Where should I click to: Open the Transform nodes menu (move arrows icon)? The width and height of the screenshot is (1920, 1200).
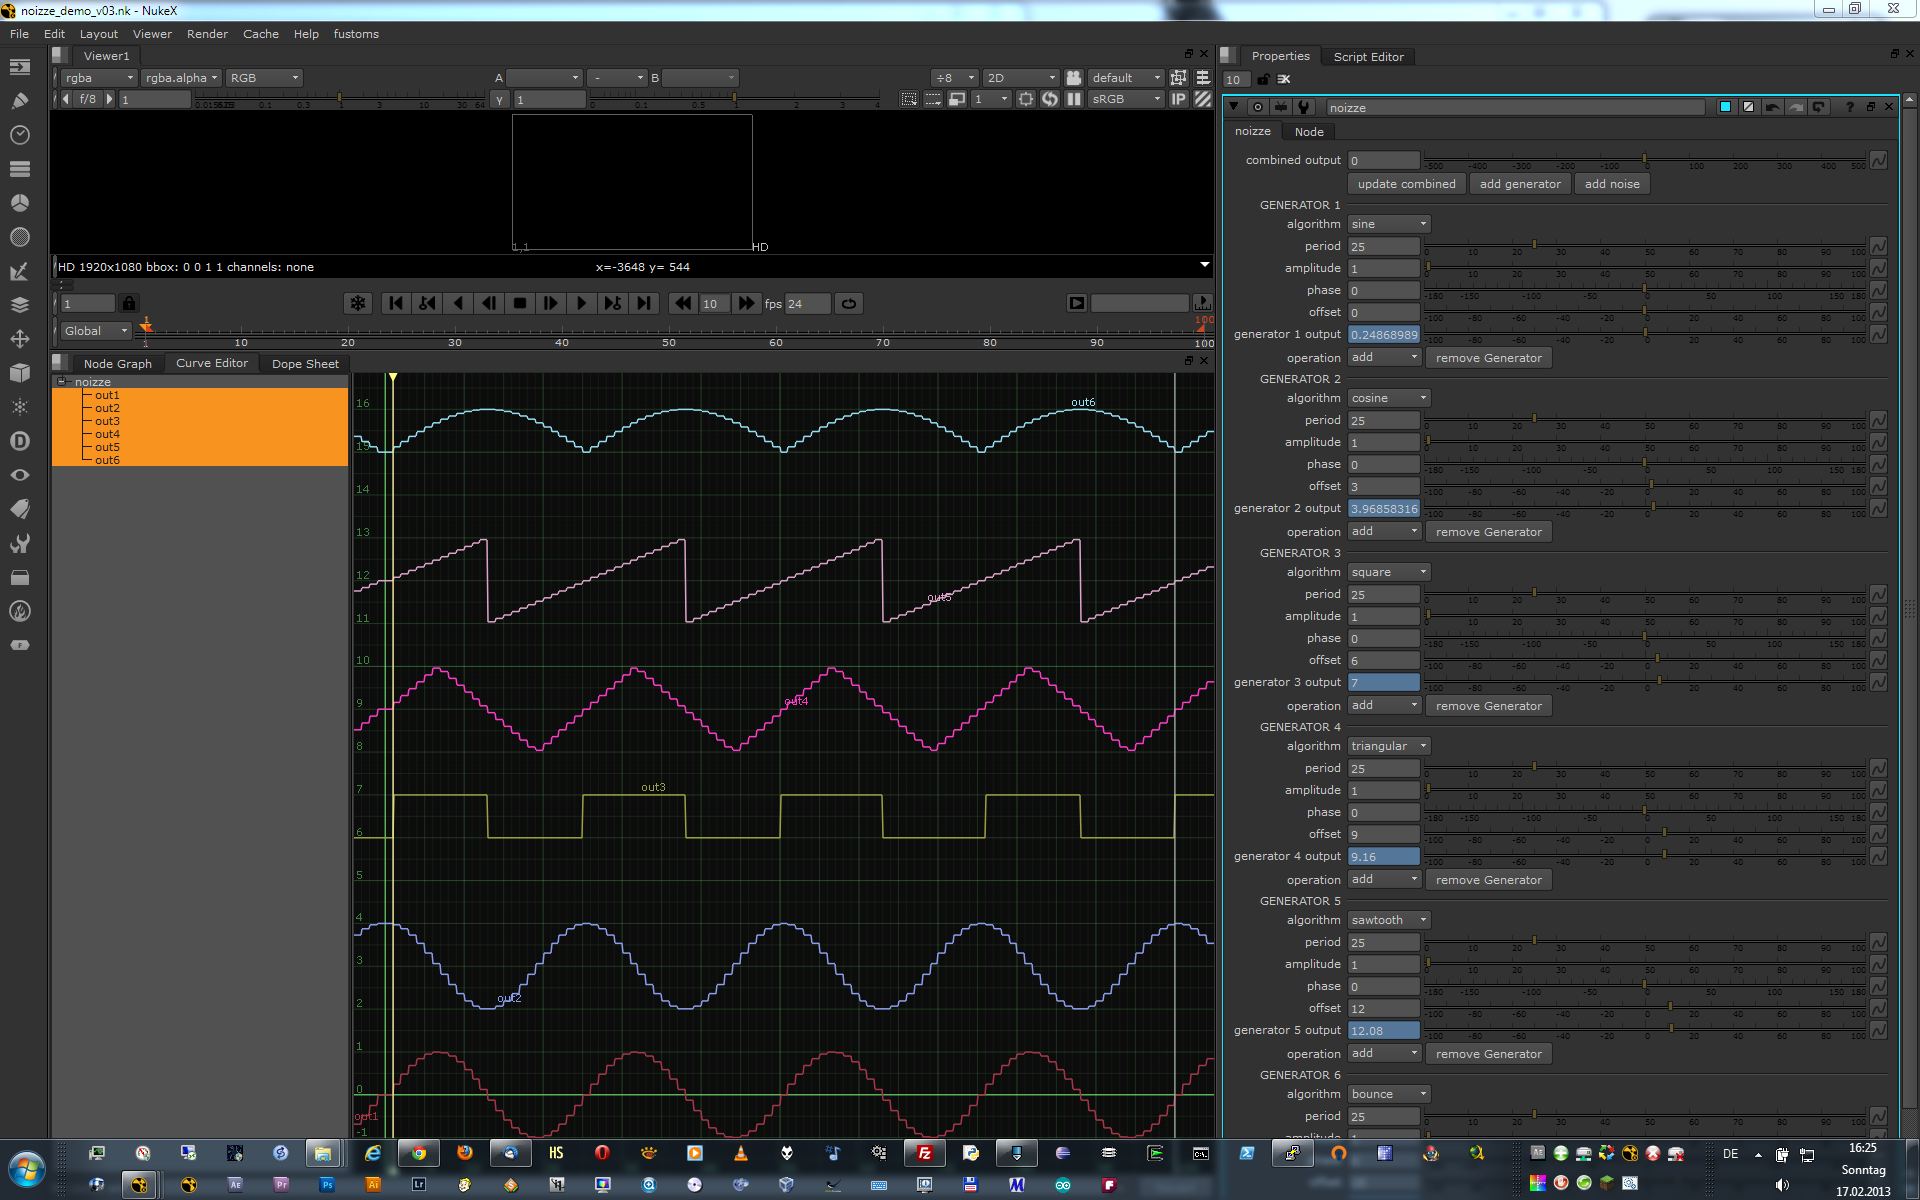click(19, 339)
